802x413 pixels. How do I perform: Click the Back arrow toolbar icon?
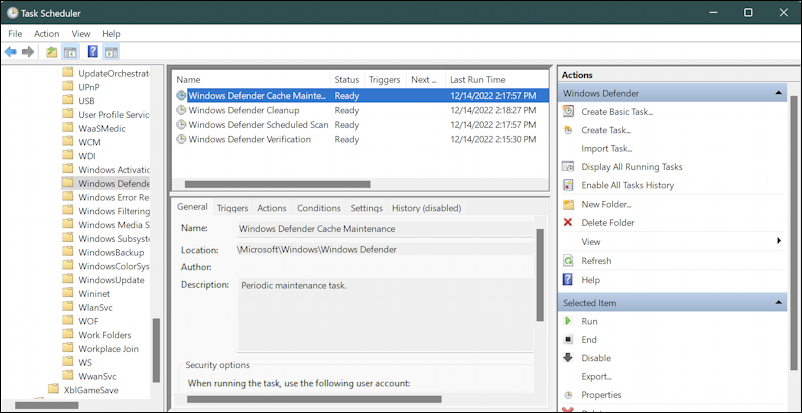pos(11,52)
